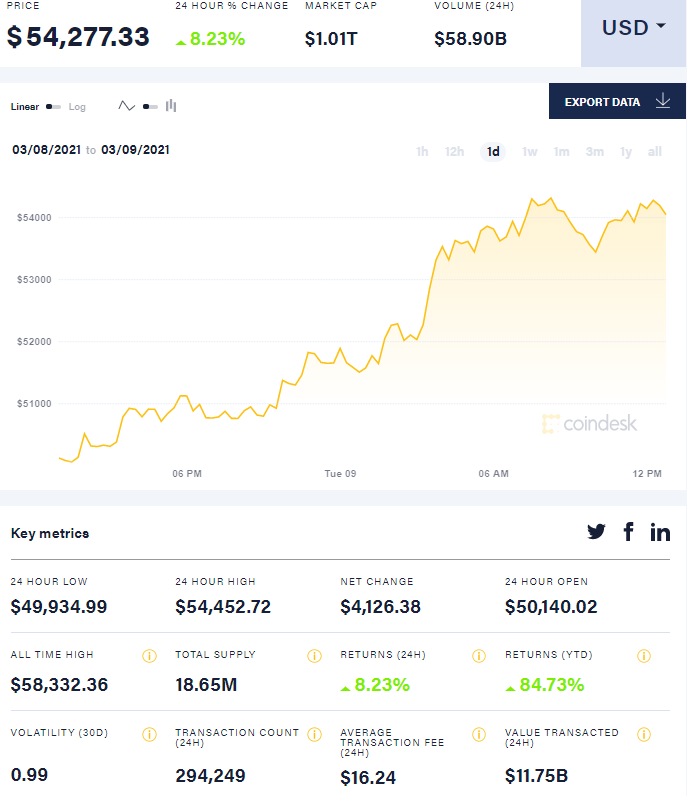Click the Export Data button
Screen dimensions: 687x796
pos(617,102)
